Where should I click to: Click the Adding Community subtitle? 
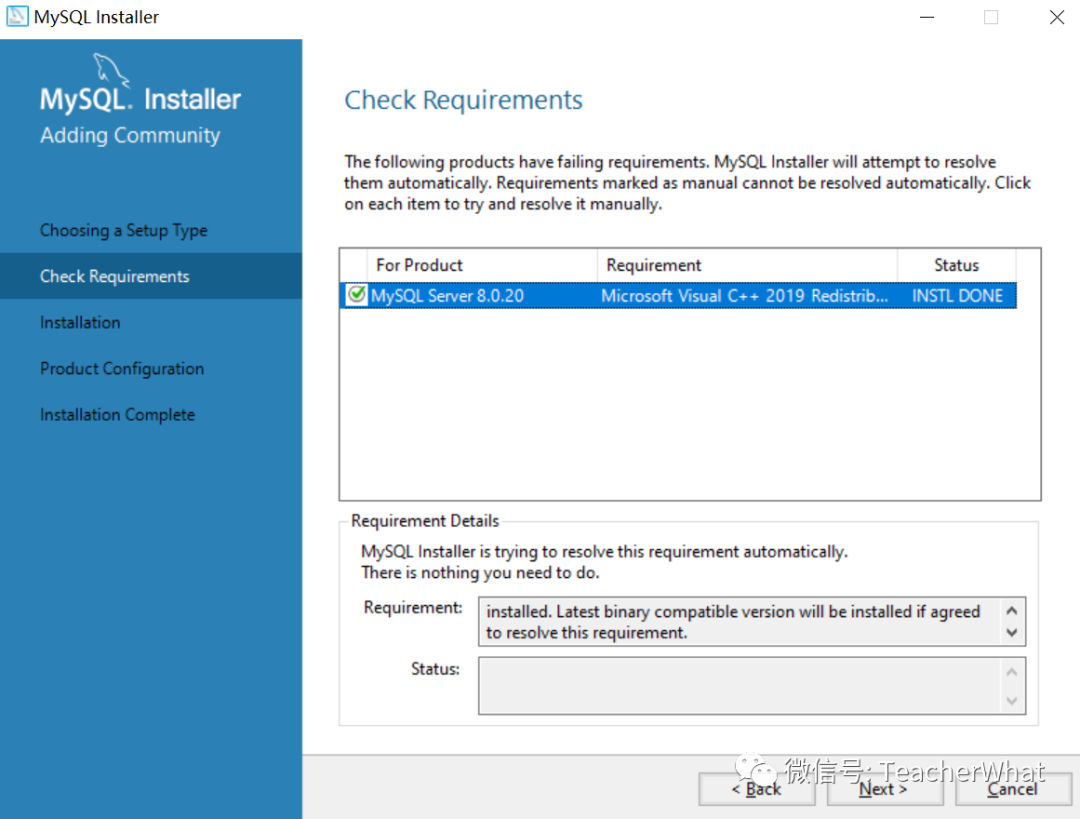pos(130,135)
